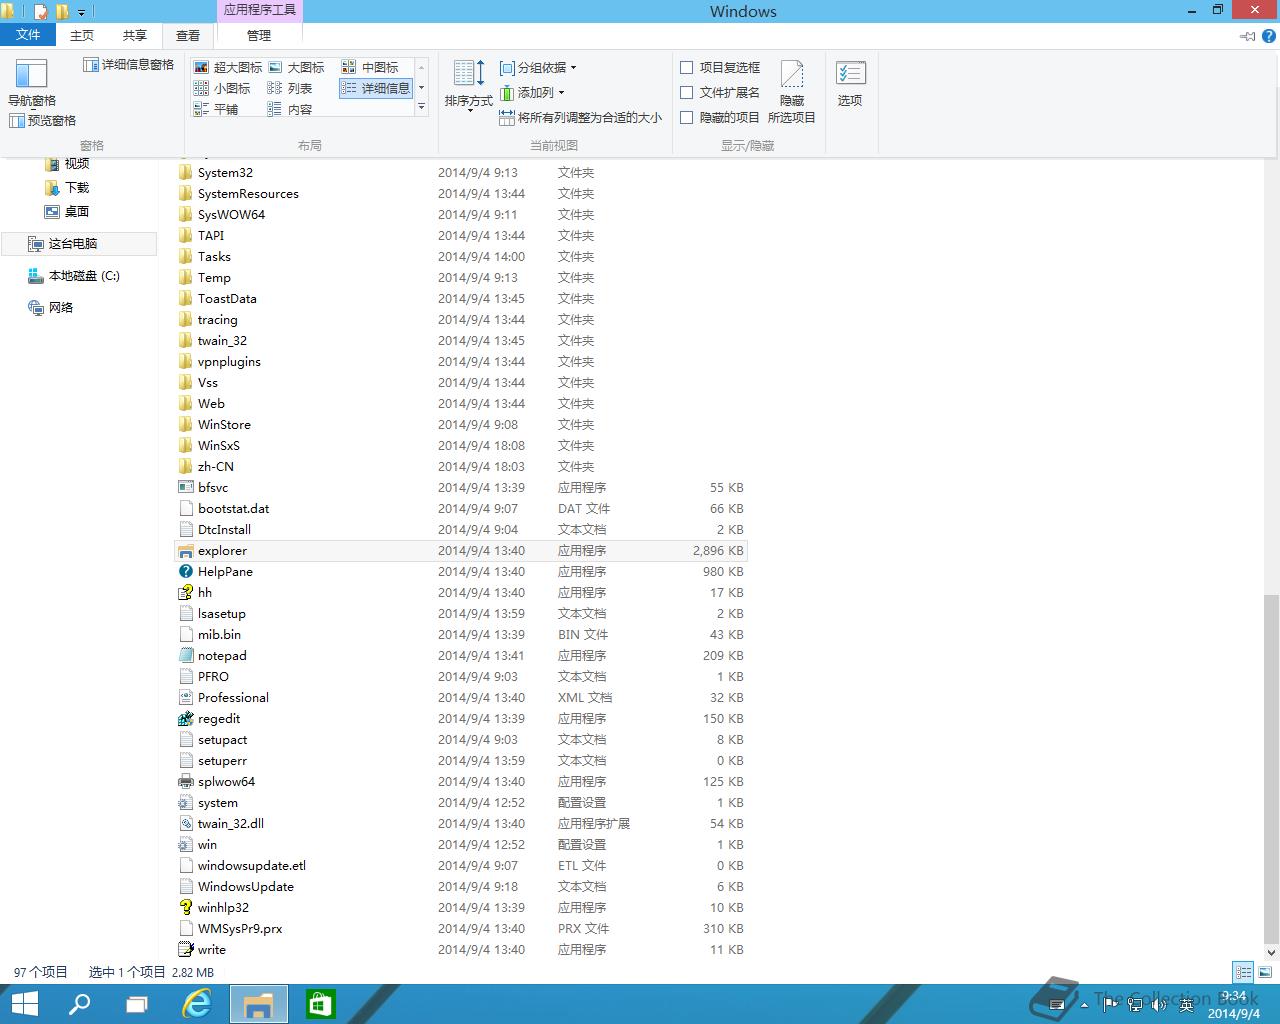
Task: Switch to the Share ribbon tab
Action: 135,35
